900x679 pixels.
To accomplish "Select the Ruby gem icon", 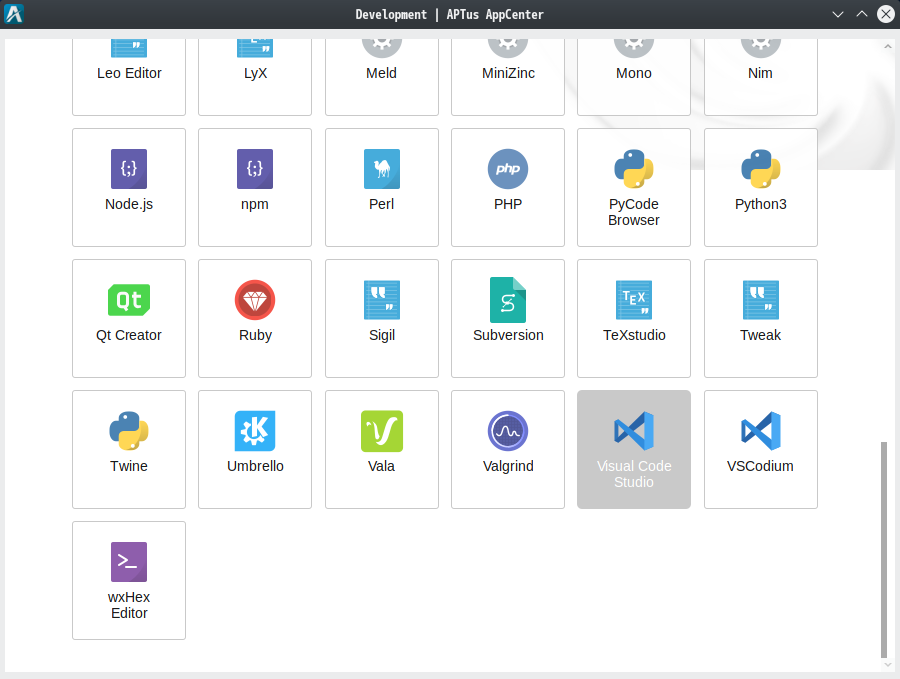I will 255,300.
